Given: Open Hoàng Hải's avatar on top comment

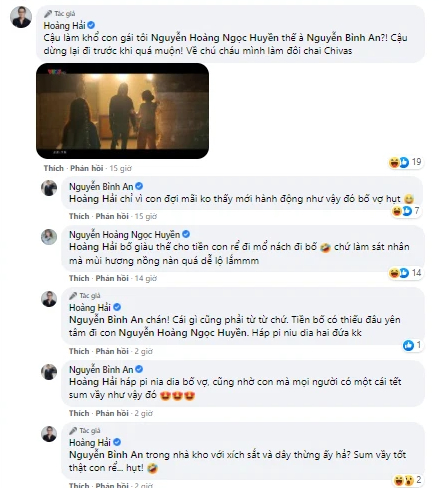Looking at the screenshot, I should coord(21,17).
